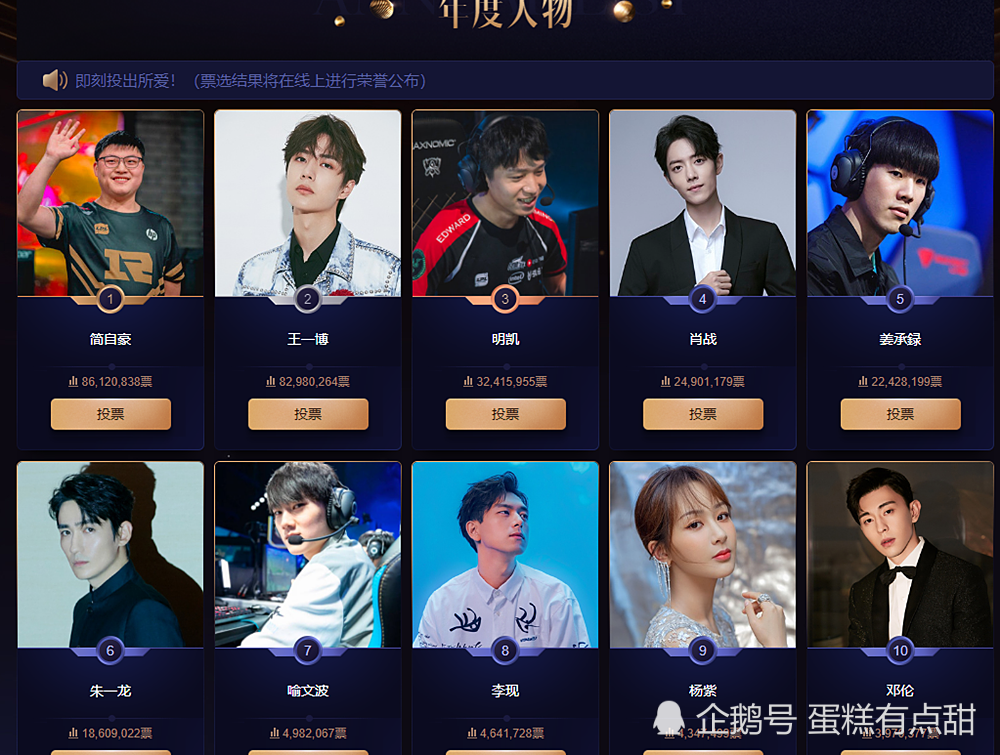
Task: Click rank badge number 4
Action: pos(702,299)
